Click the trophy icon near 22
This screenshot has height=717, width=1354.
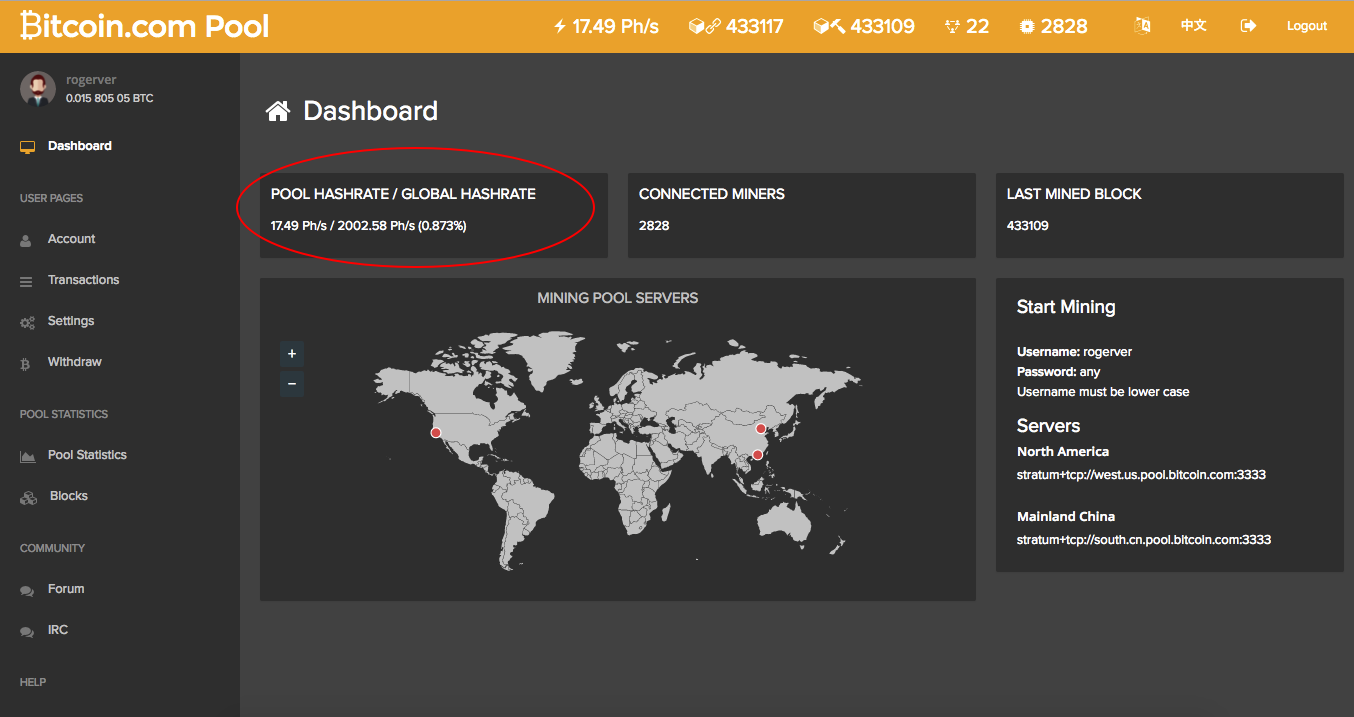click(952, 27)
